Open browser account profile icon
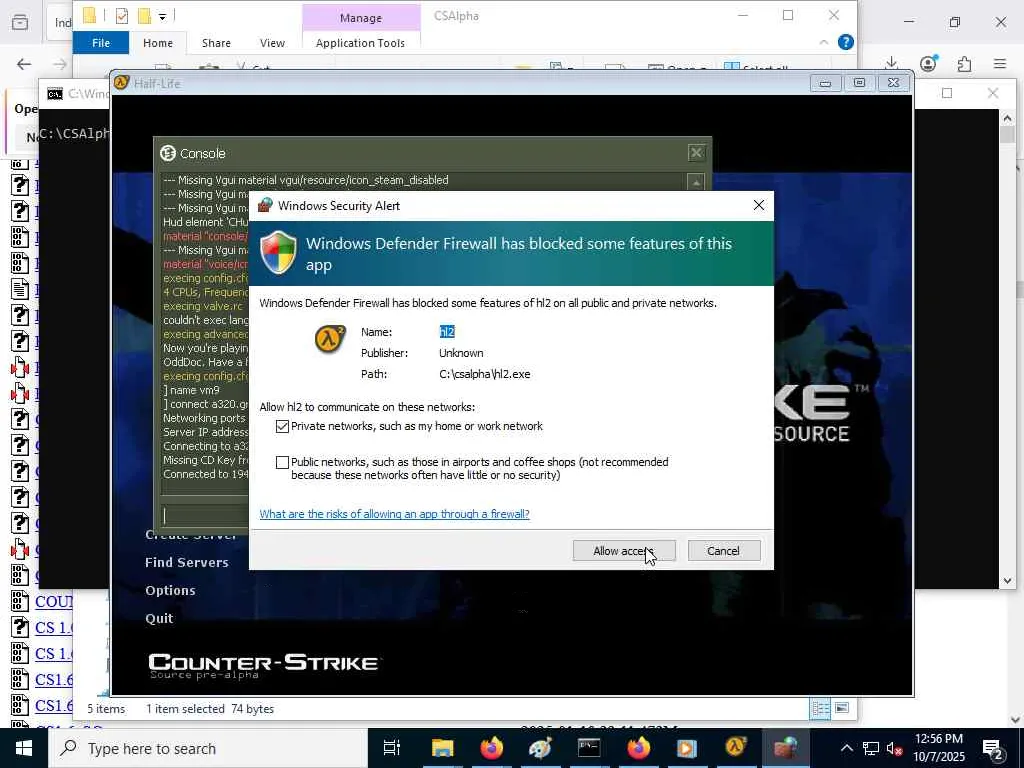1024x768 pixels. point(928,63)
